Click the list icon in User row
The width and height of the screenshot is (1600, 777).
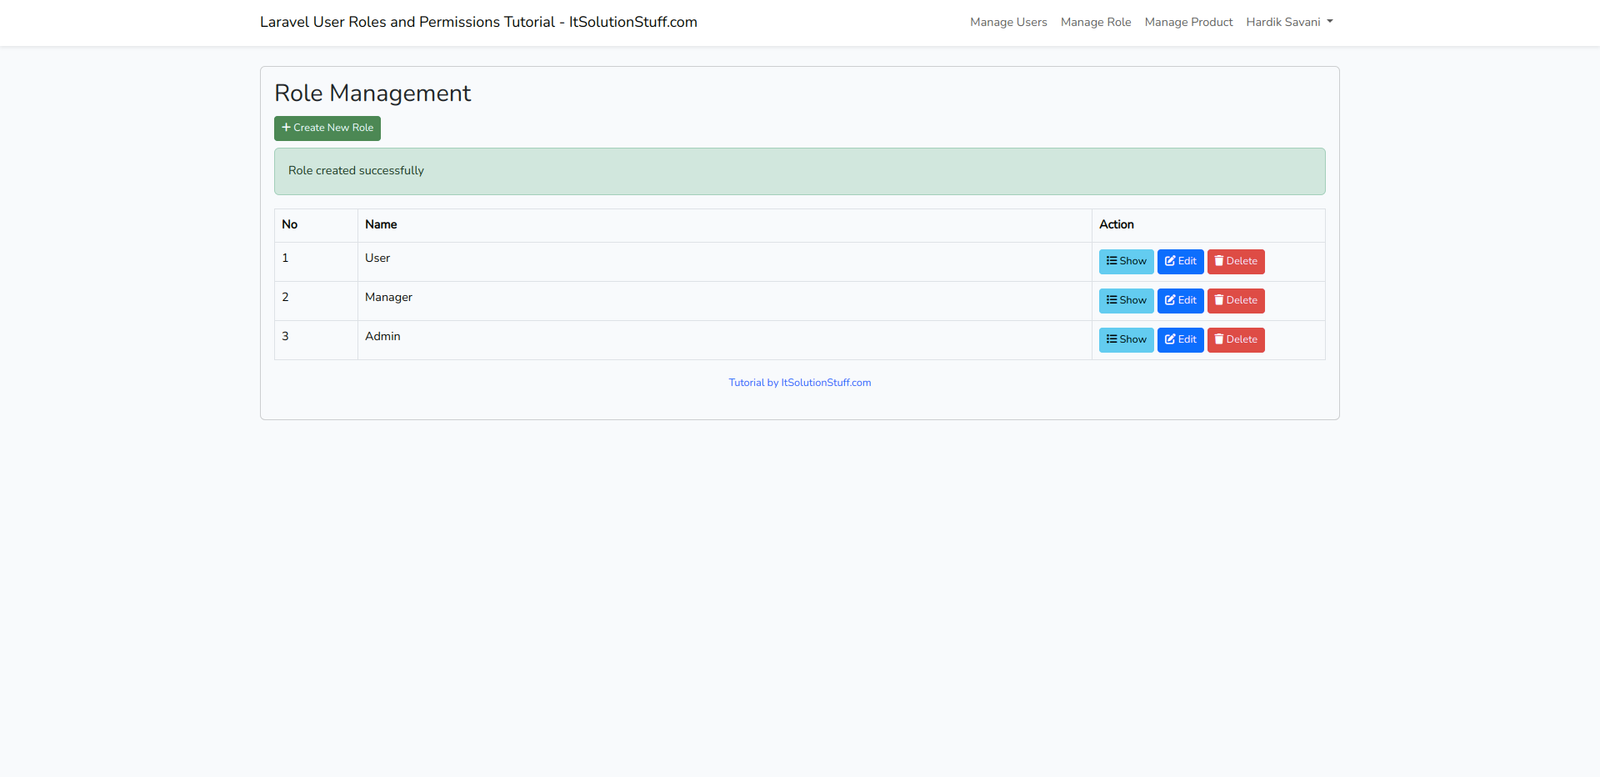coord(1111,260)
